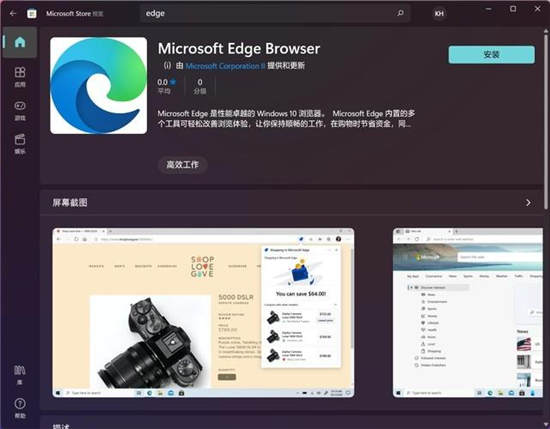Open the MSN news page screenshot thumbnail
Image resolution: width=550 pixels, height=429 pixels.
click(468, 313)
